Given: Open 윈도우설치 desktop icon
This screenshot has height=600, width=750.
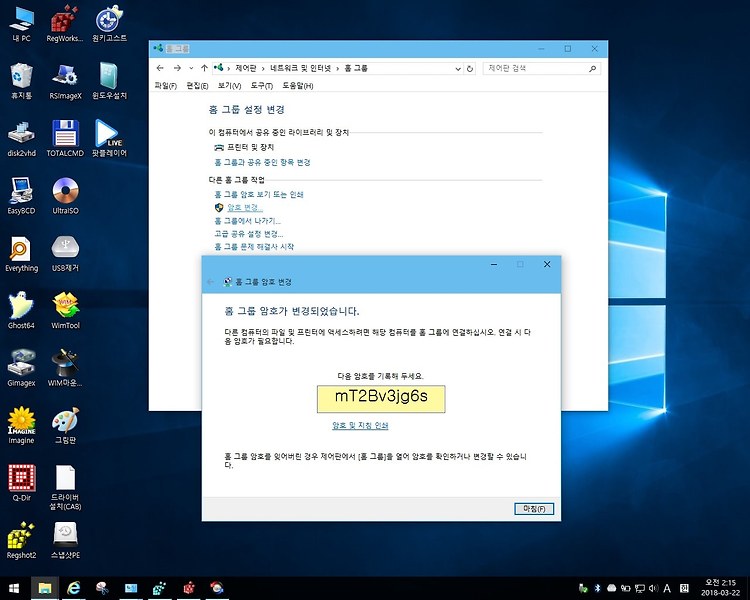Looking at the screenshot, I should [x=110, y=81].
